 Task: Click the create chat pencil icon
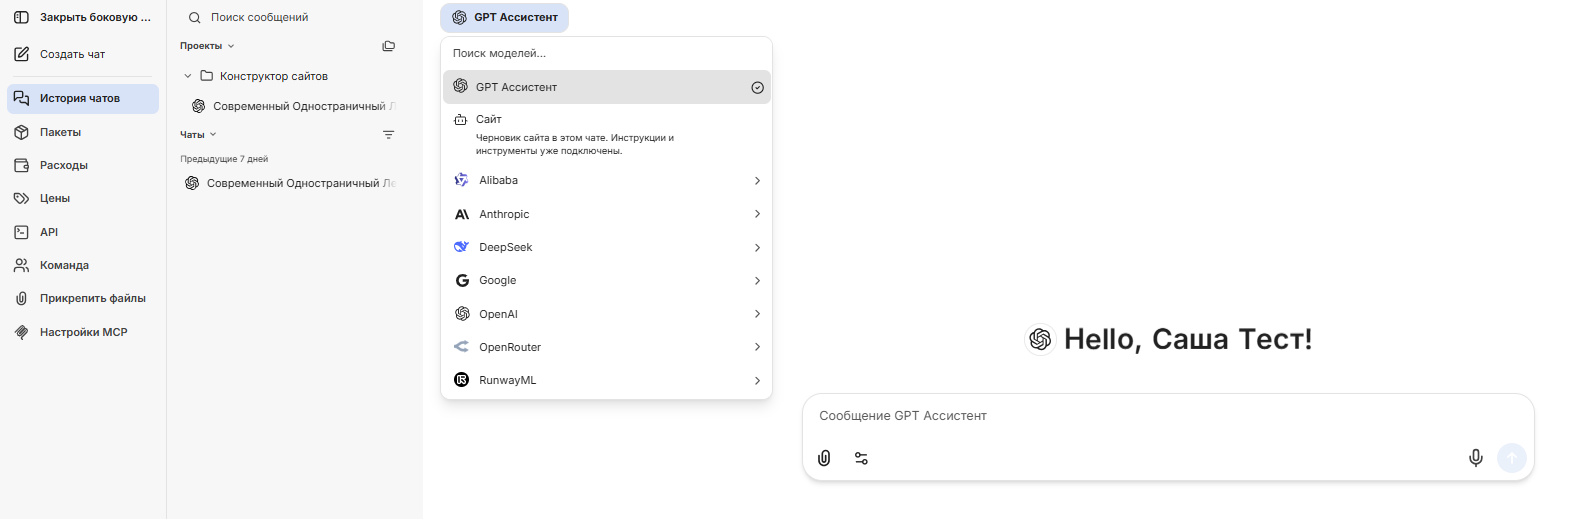tap(21, 54)
